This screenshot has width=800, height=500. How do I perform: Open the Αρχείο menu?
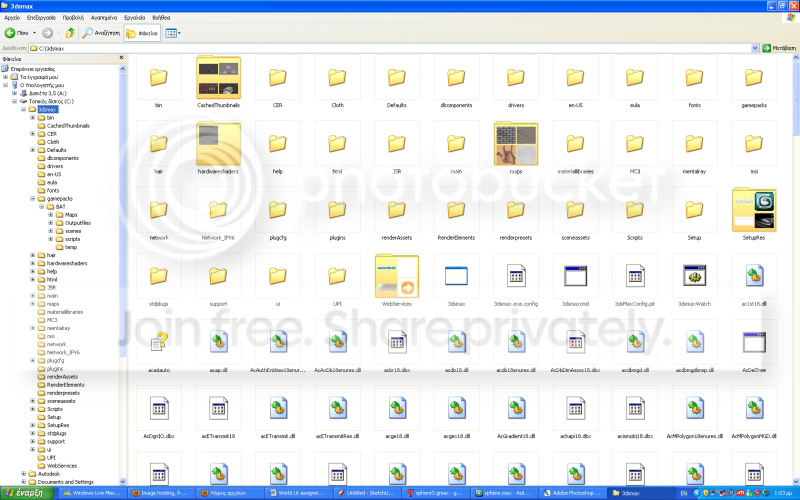pos(12,17)
